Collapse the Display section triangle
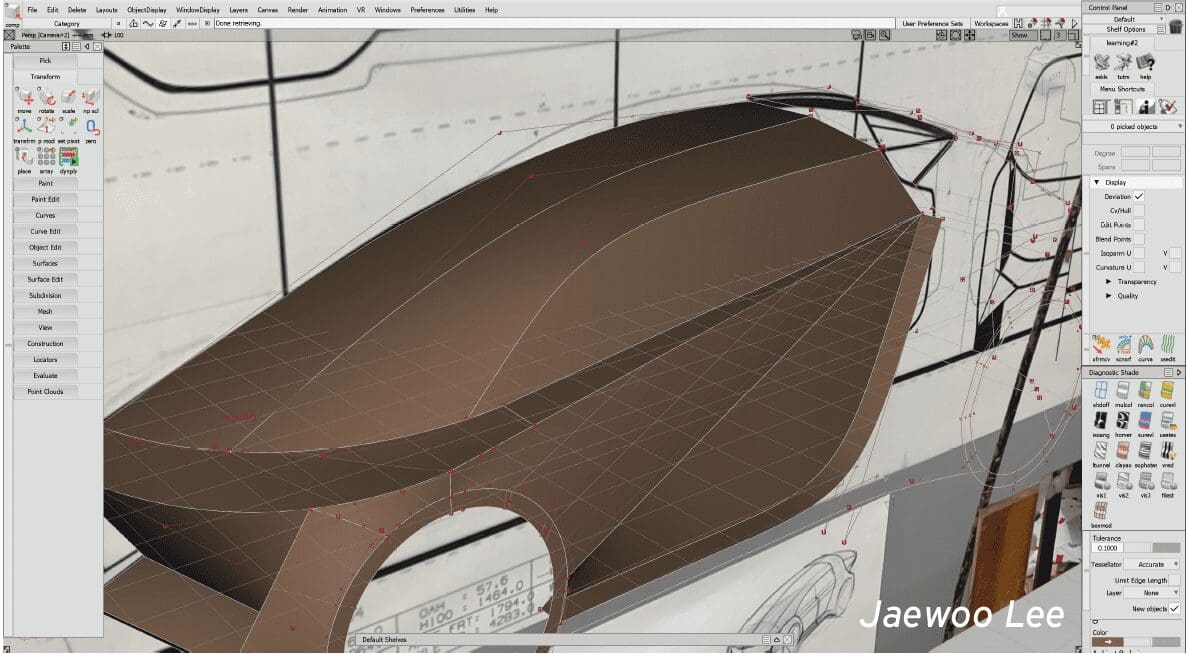The height and width of the screenshot is (654, 1188). pos(1096,183)
